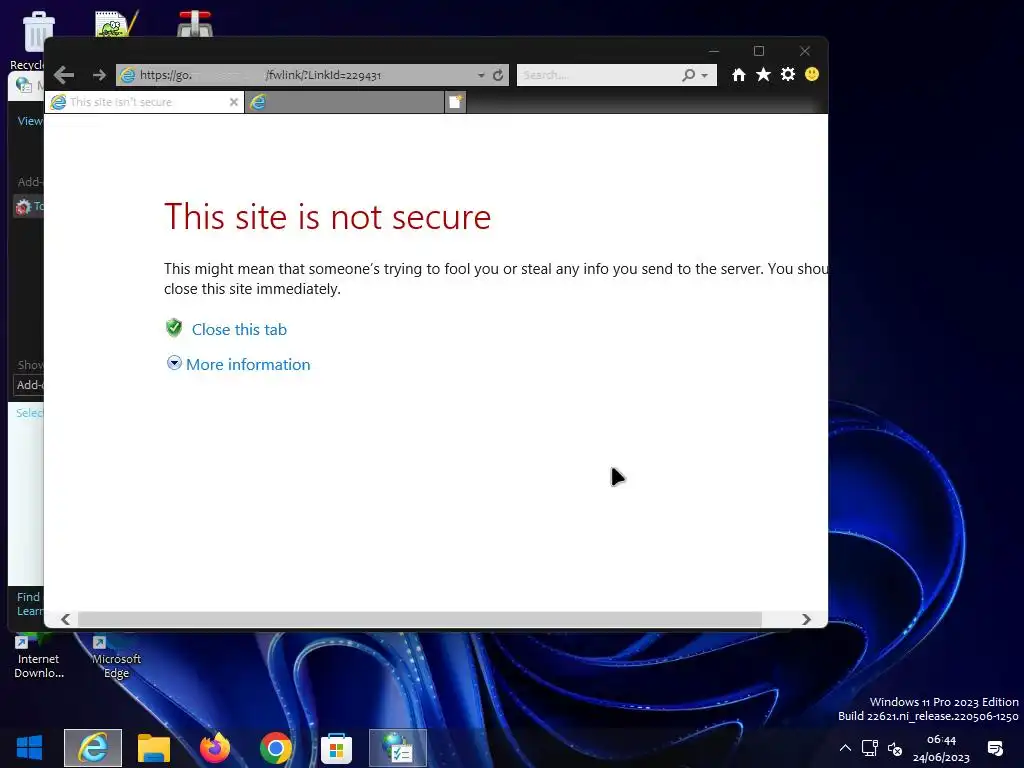This screenshot has height=768, width=1024.
Task: Go forward with the forward arrow
Action: coord(99,75)
